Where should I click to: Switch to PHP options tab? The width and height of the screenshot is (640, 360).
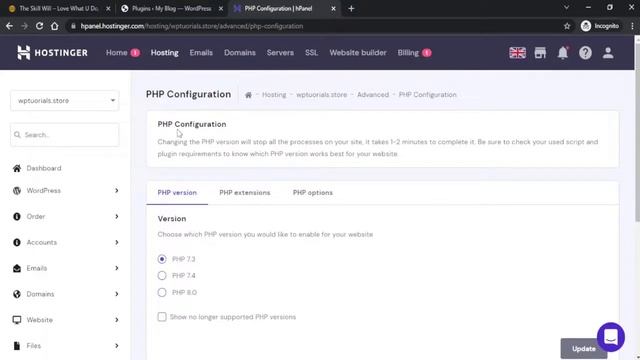click(x=313, y=193)
